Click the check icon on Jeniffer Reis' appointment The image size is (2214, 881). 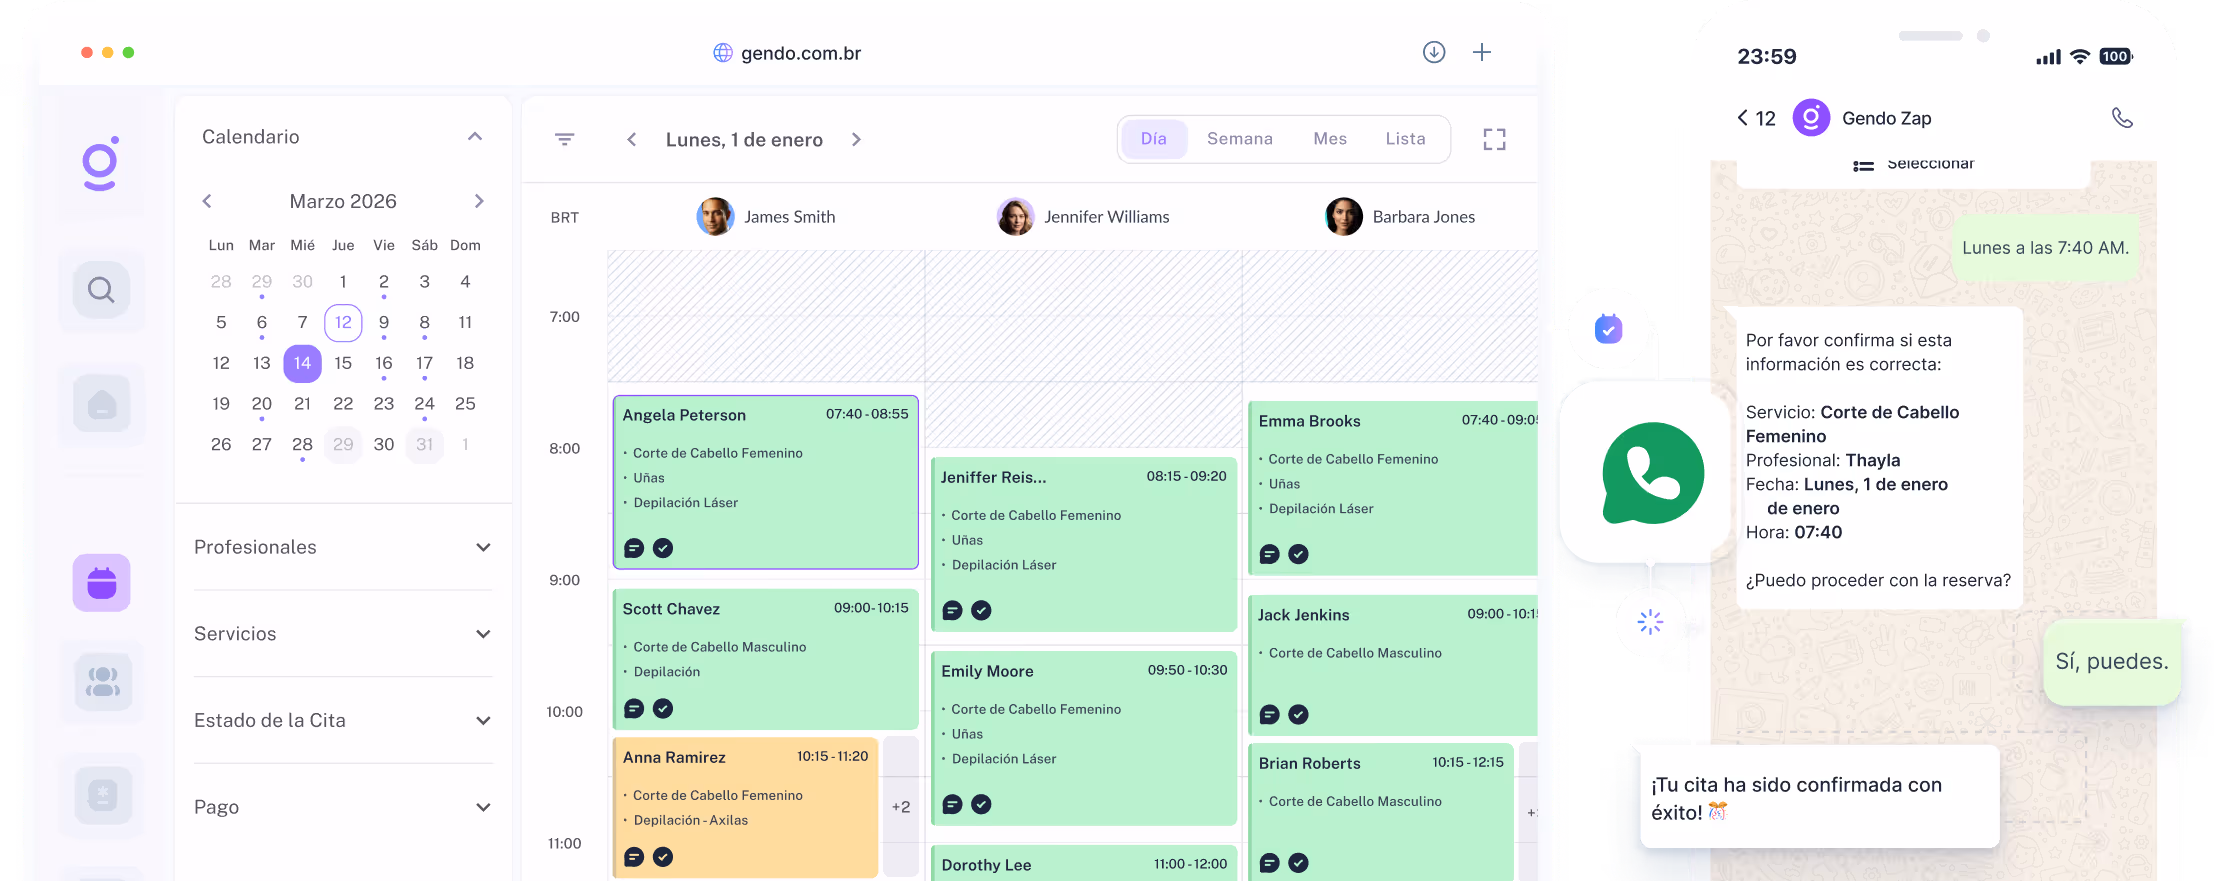[x=982, y=610]
